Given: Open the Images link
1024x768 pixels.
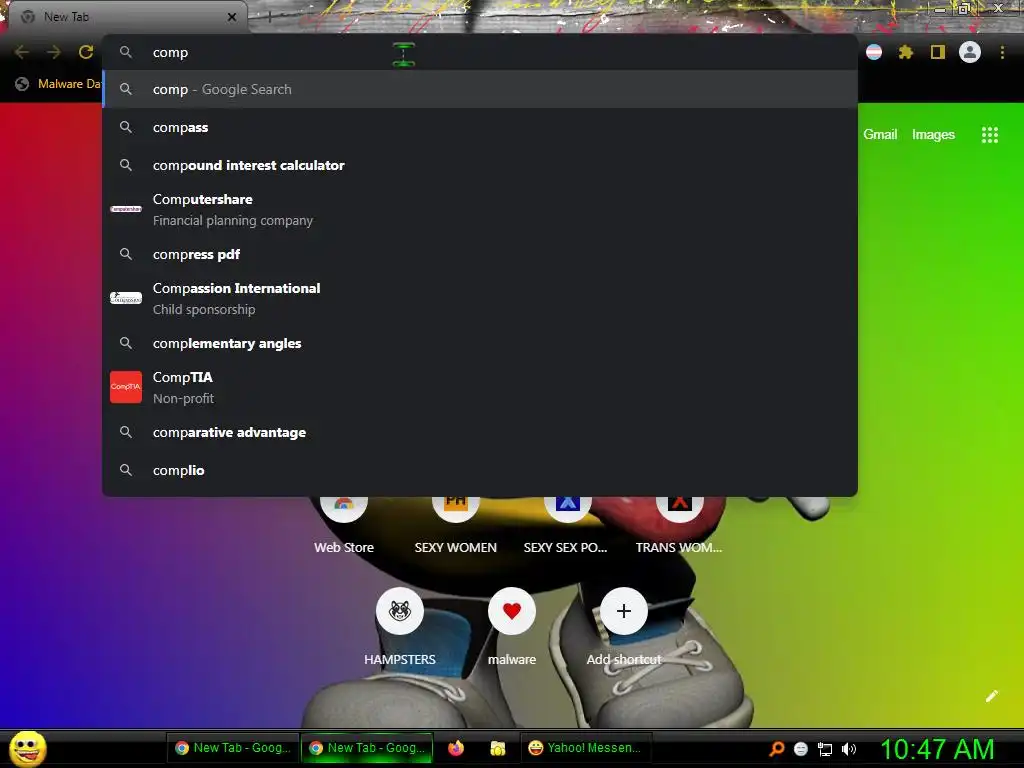Looking at the screenshot, I should 933,135.
